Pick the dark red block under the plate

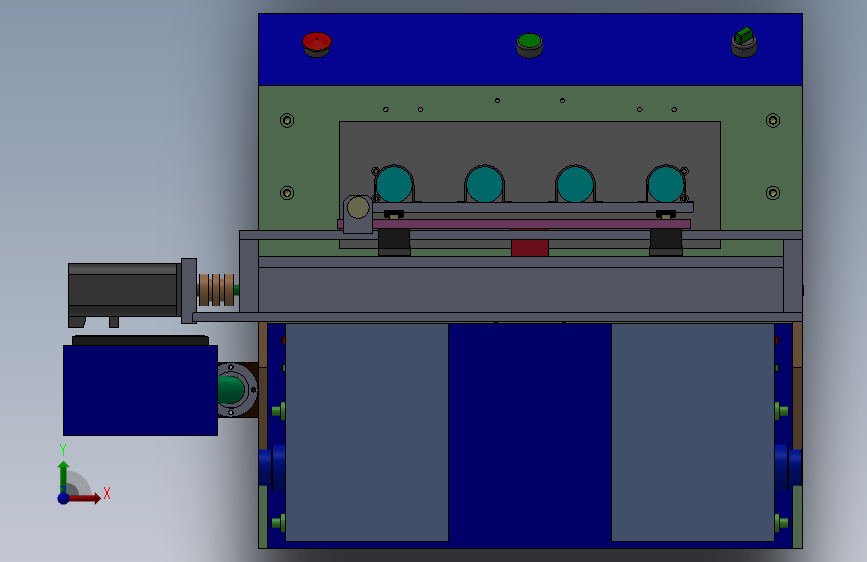point(530,243)
